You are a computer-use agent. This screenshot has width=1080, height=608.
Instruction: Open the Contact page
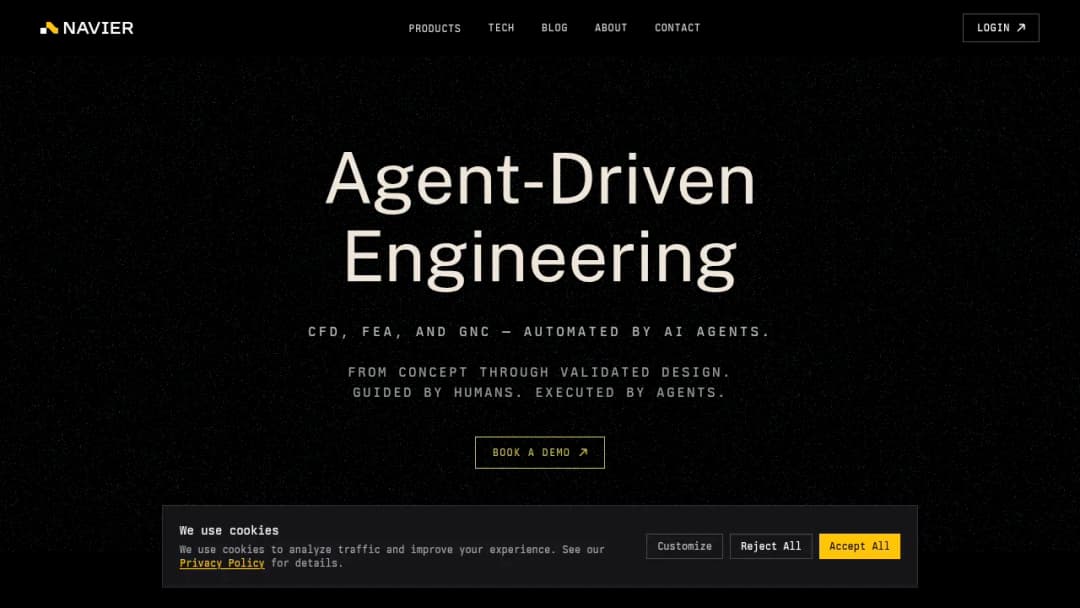pos(677,28)
